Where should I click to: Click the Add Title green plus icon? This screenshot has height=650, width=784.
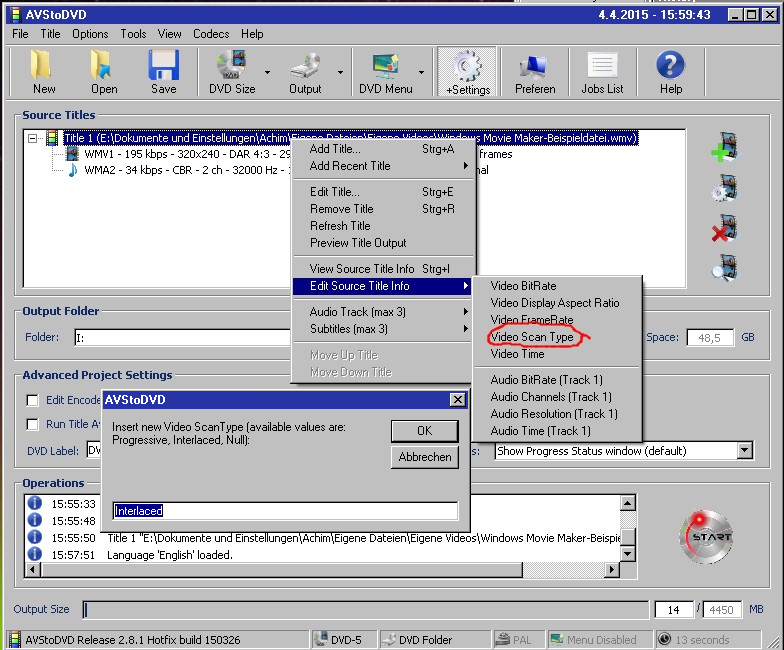click(724, 147)
